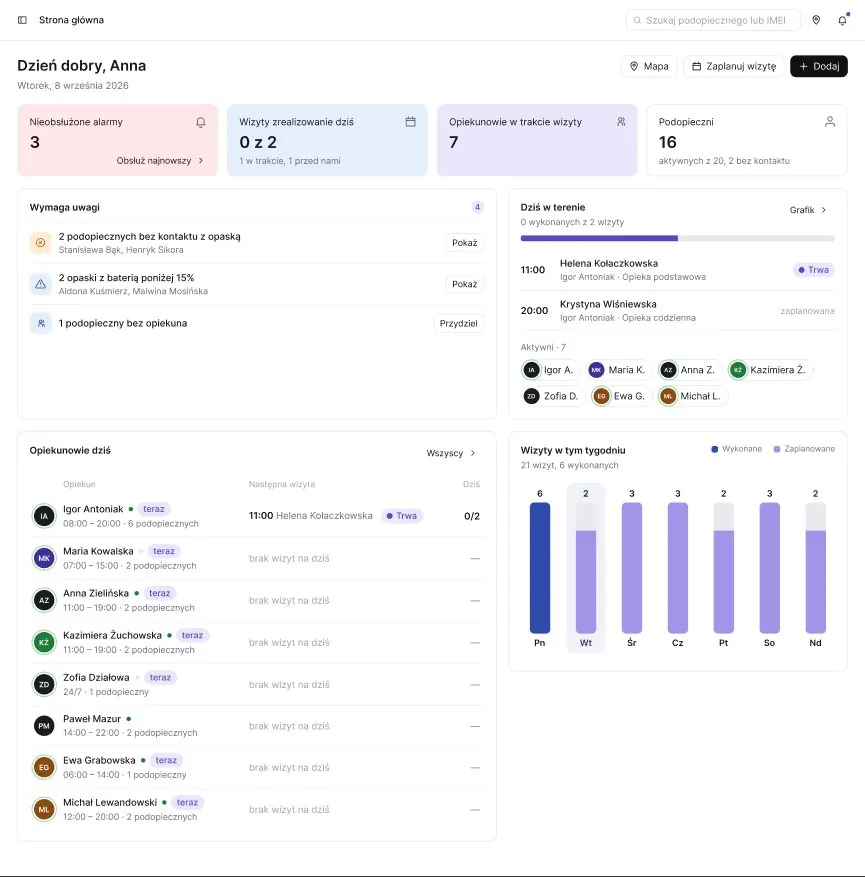Select Zofia Działowa name in caregivers list
Viewport: 865px width, 877px height.
click(x=96, y=677)
